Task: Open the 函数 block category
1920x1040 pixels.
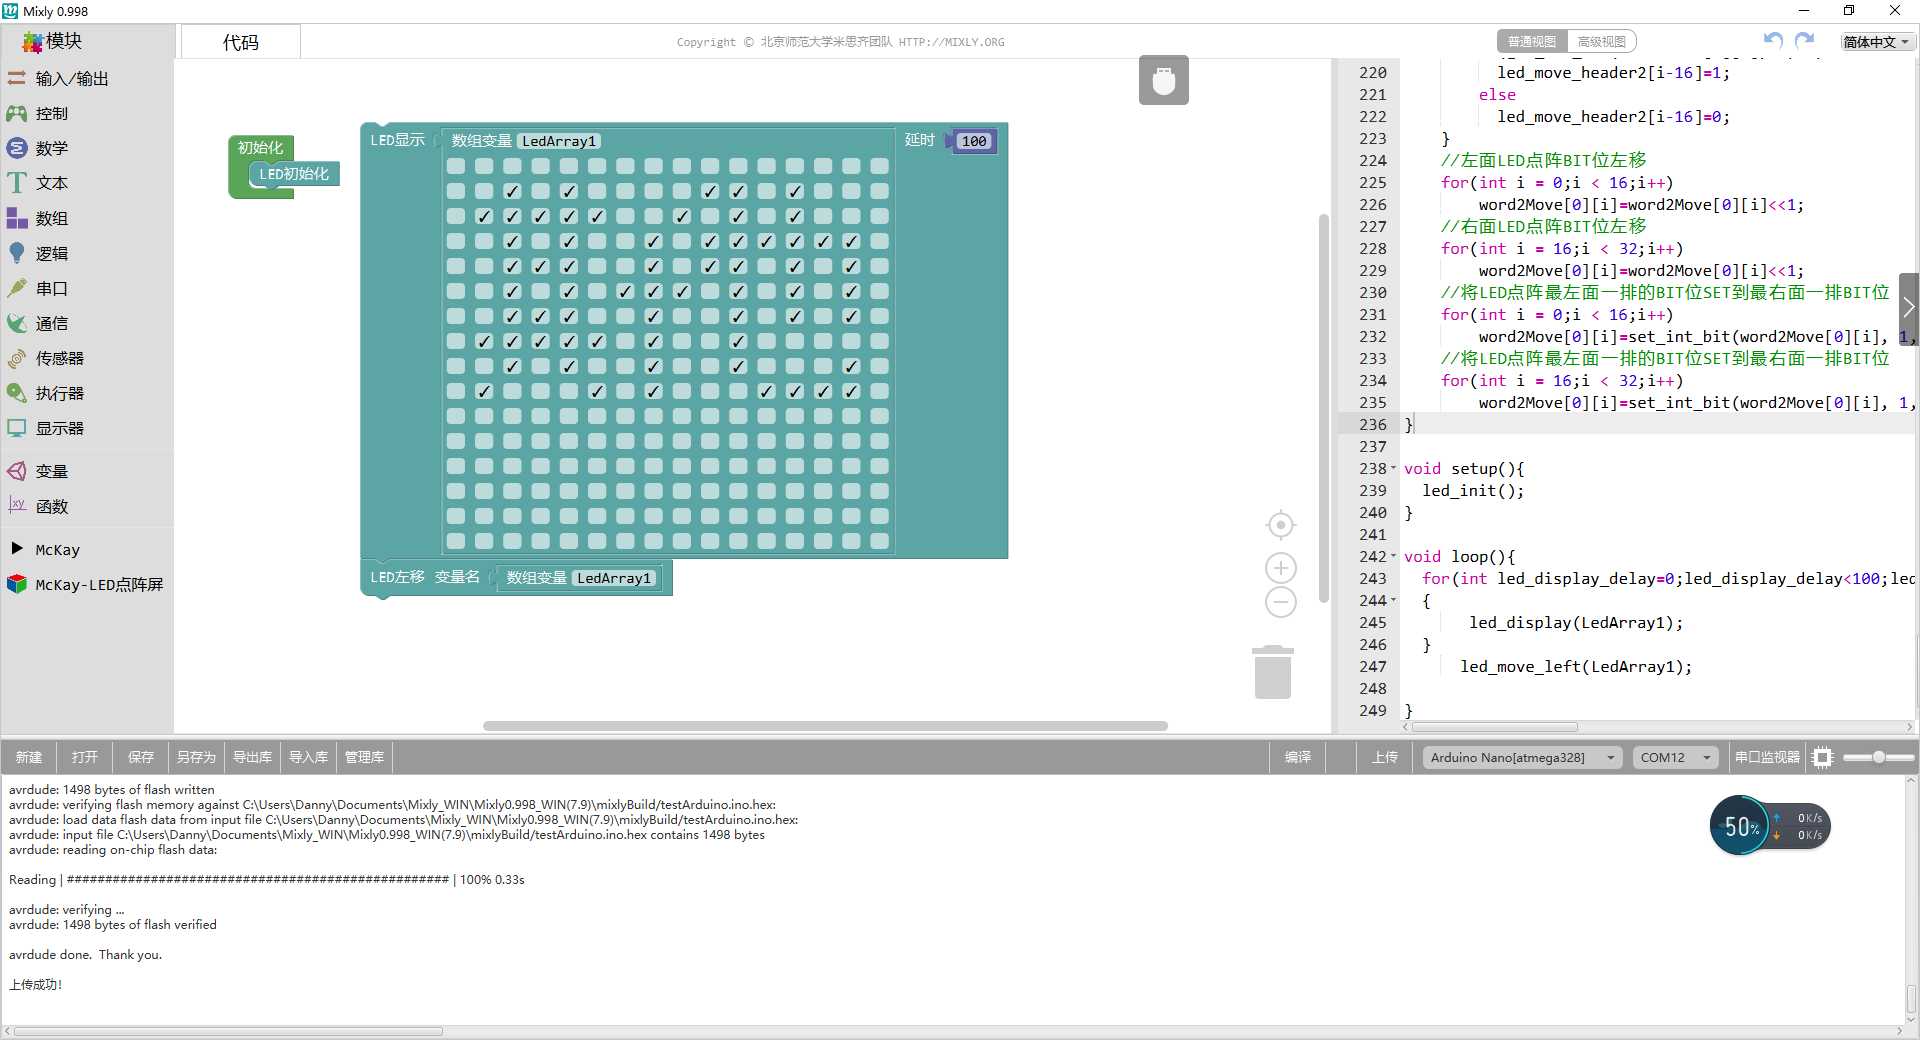Action: click(52, 506)
